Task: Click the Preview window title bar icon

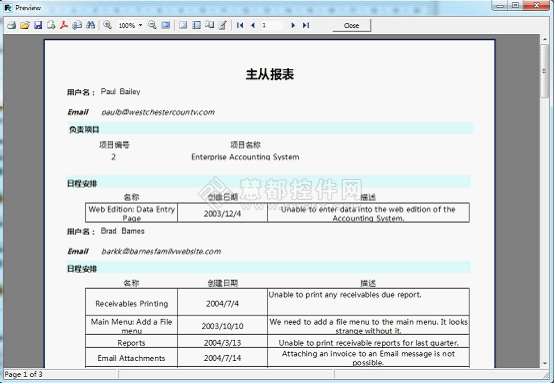Action: 8,7
